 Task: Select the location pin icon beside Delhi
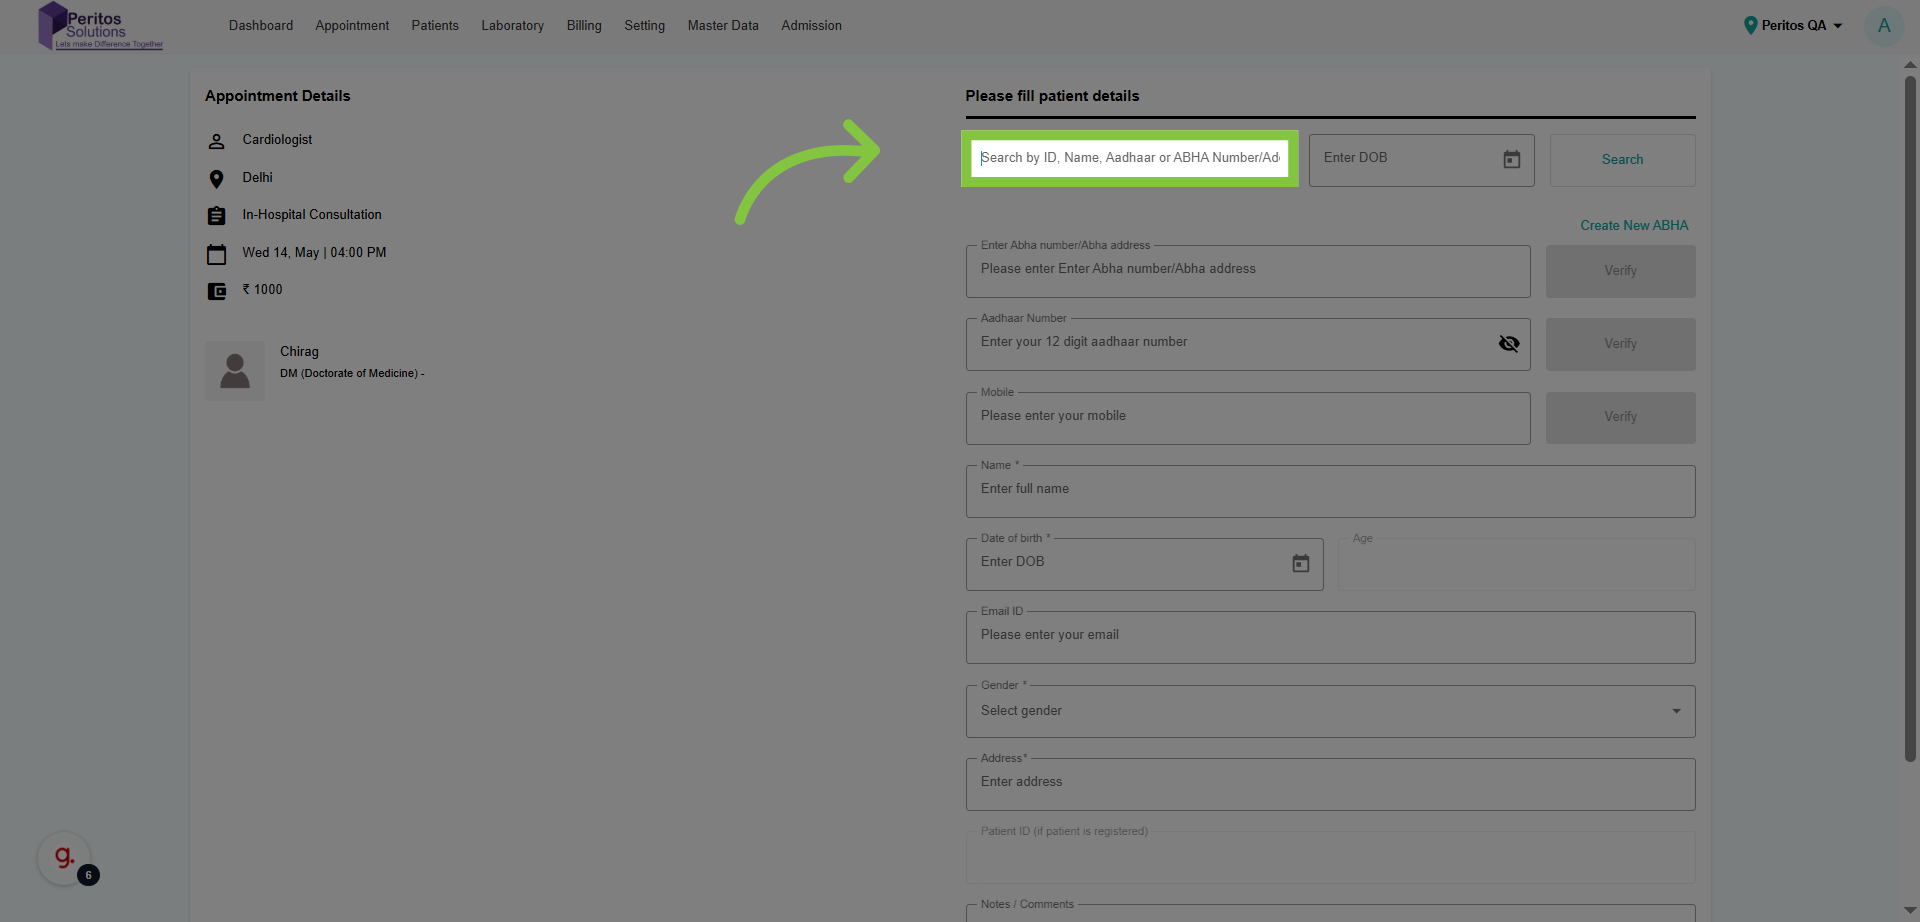217,178
